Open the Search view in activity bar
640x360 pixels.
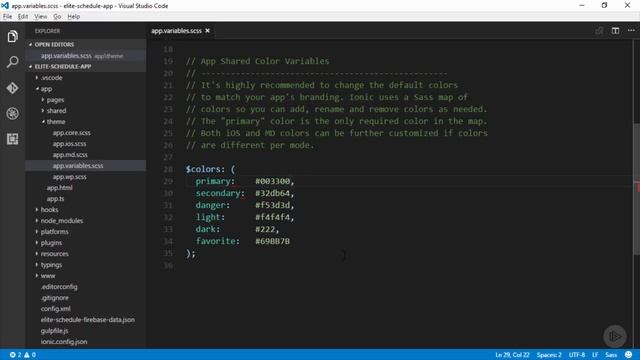click(12, 62)
